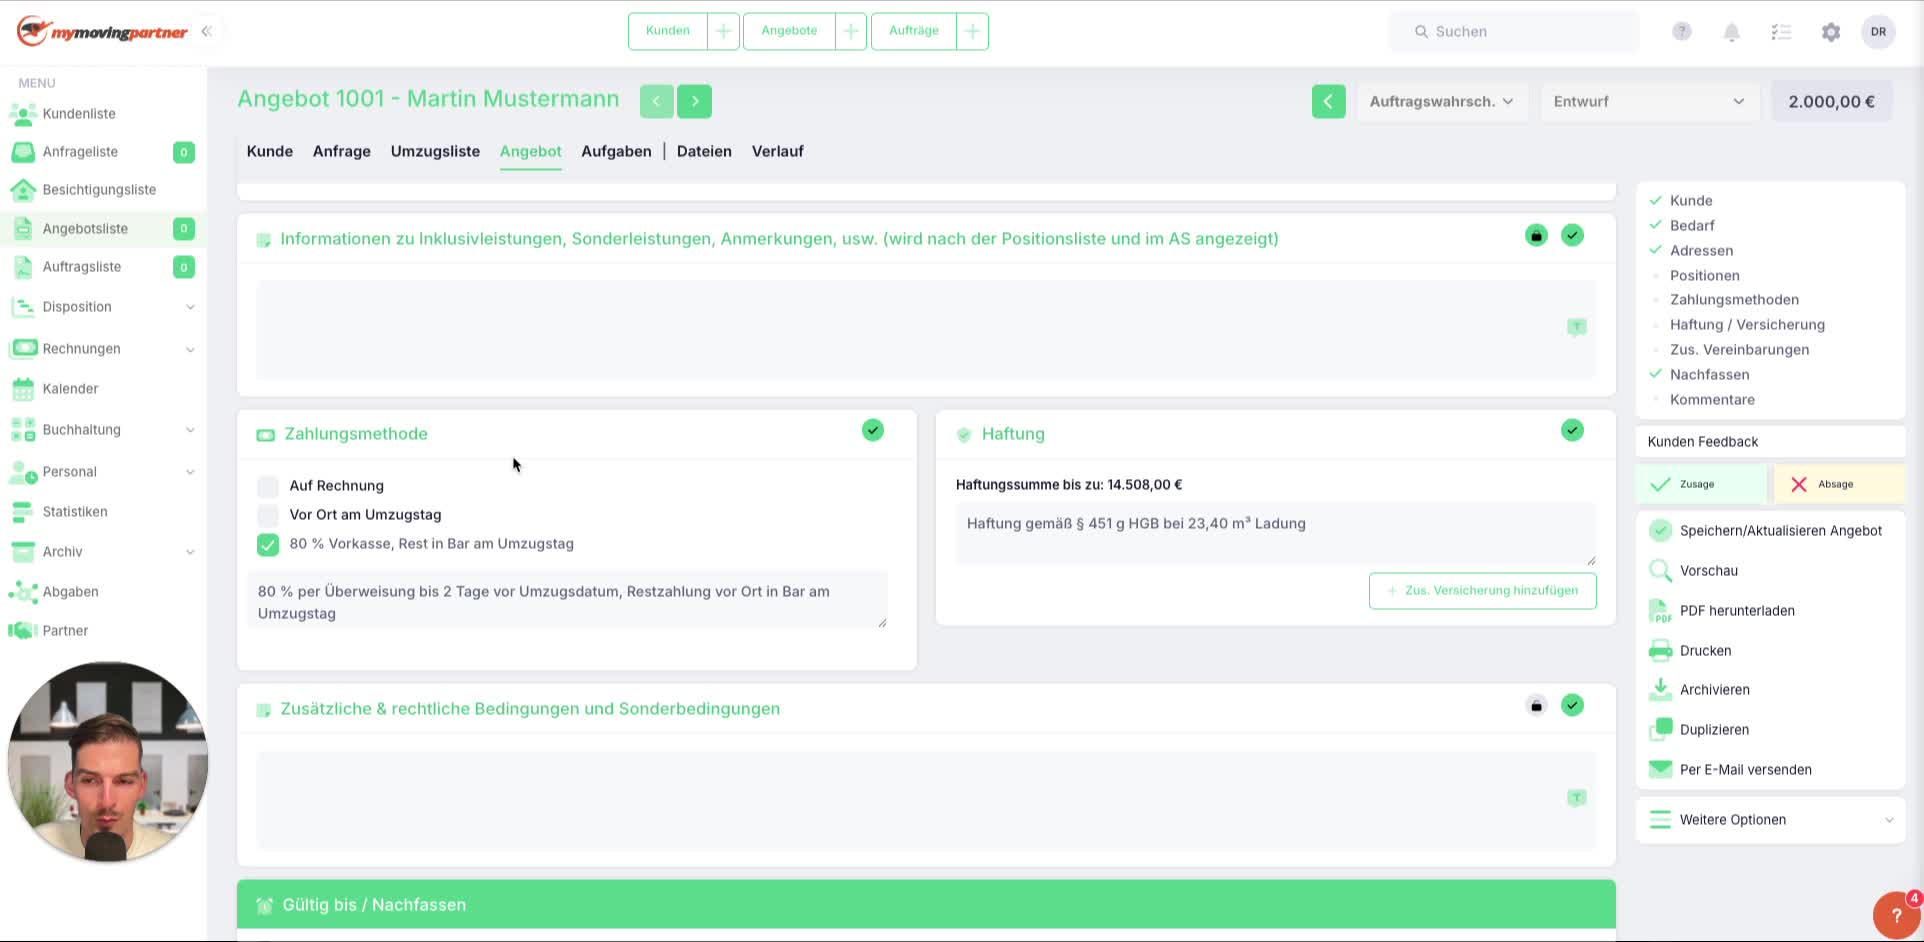Open the help question mark icon in header
This screenshot has width=1924, height=942.
pos(1682,31)
